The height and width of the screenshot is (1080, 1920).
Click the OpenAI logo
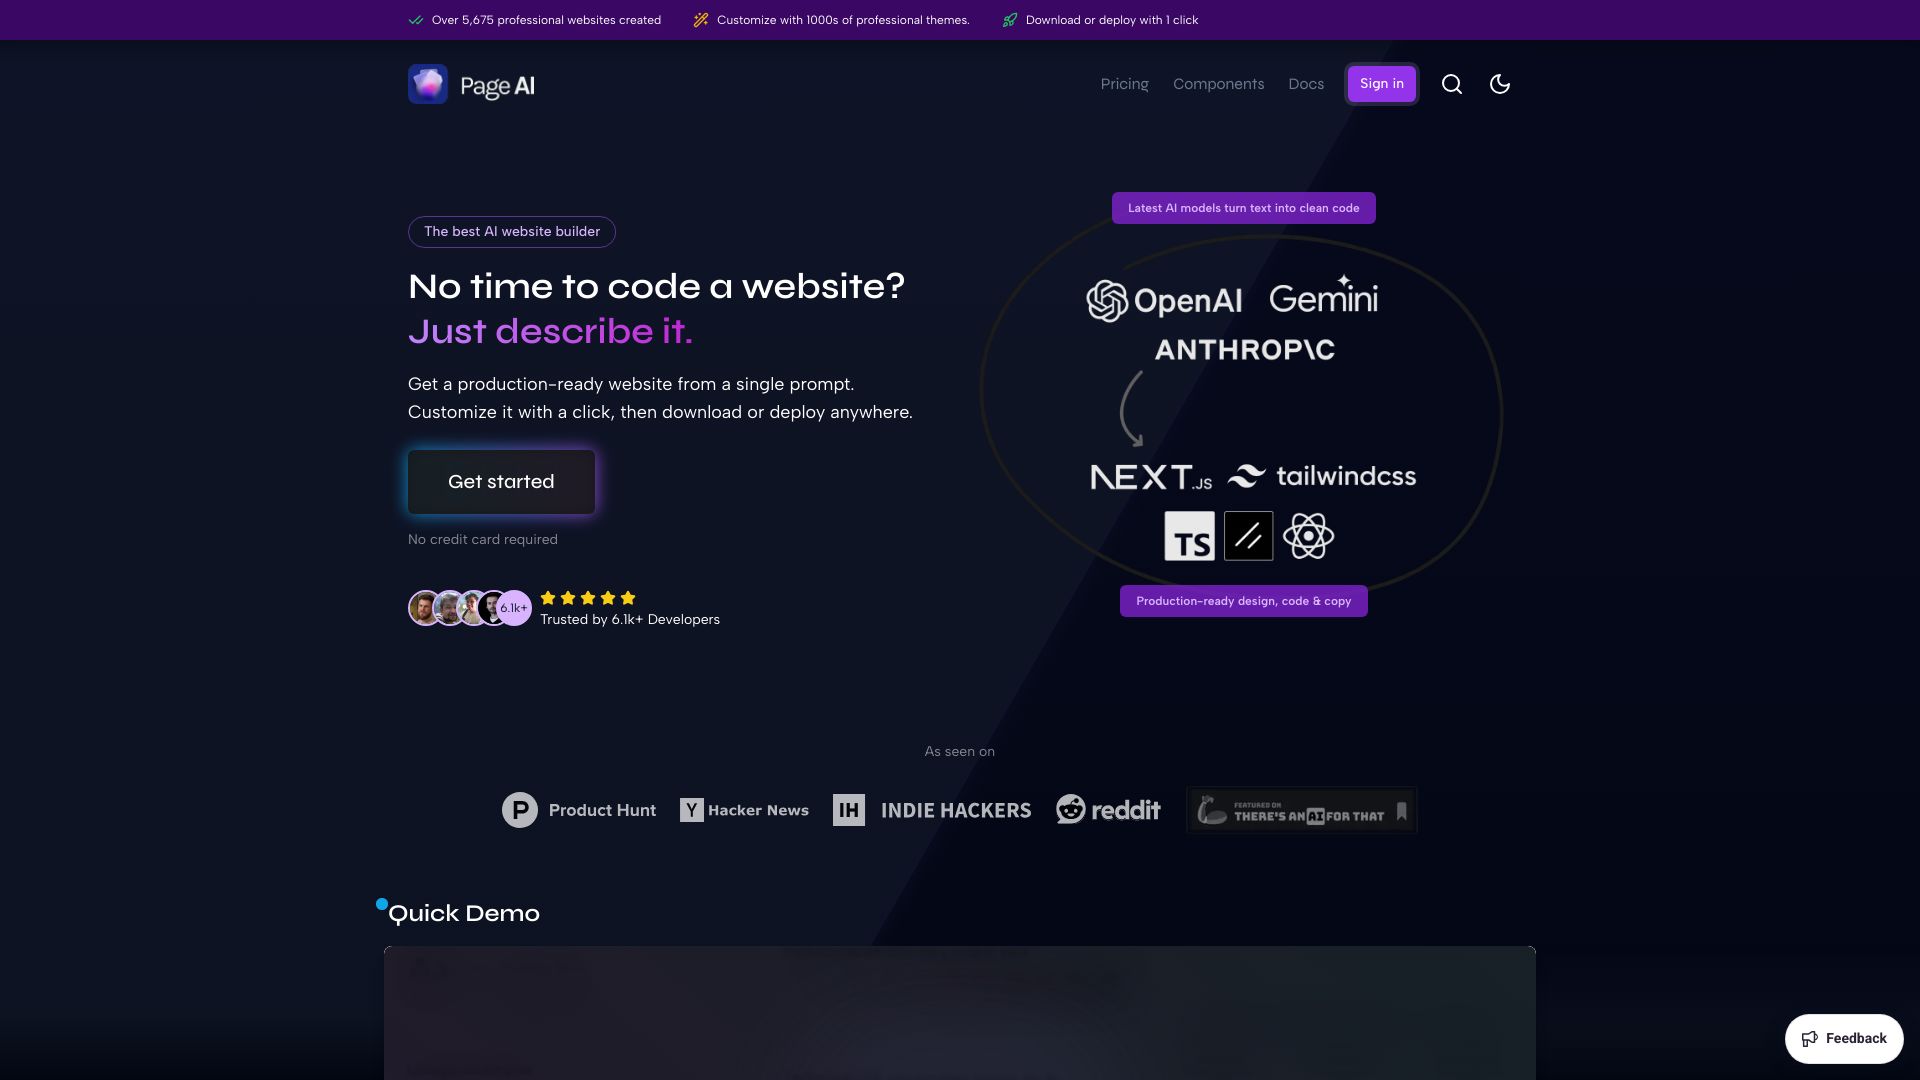(x=1164, y=300)
